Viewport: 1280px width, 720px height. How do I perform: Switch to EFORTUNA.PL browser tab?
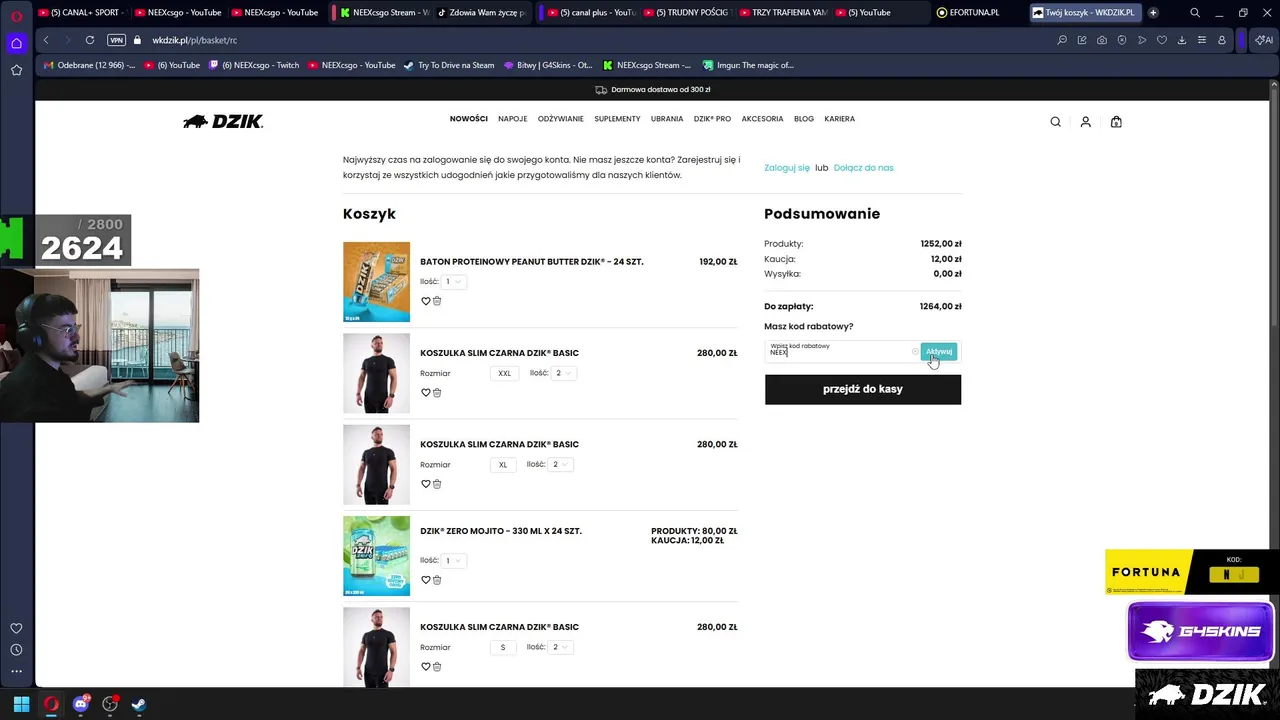coord(975,13)
